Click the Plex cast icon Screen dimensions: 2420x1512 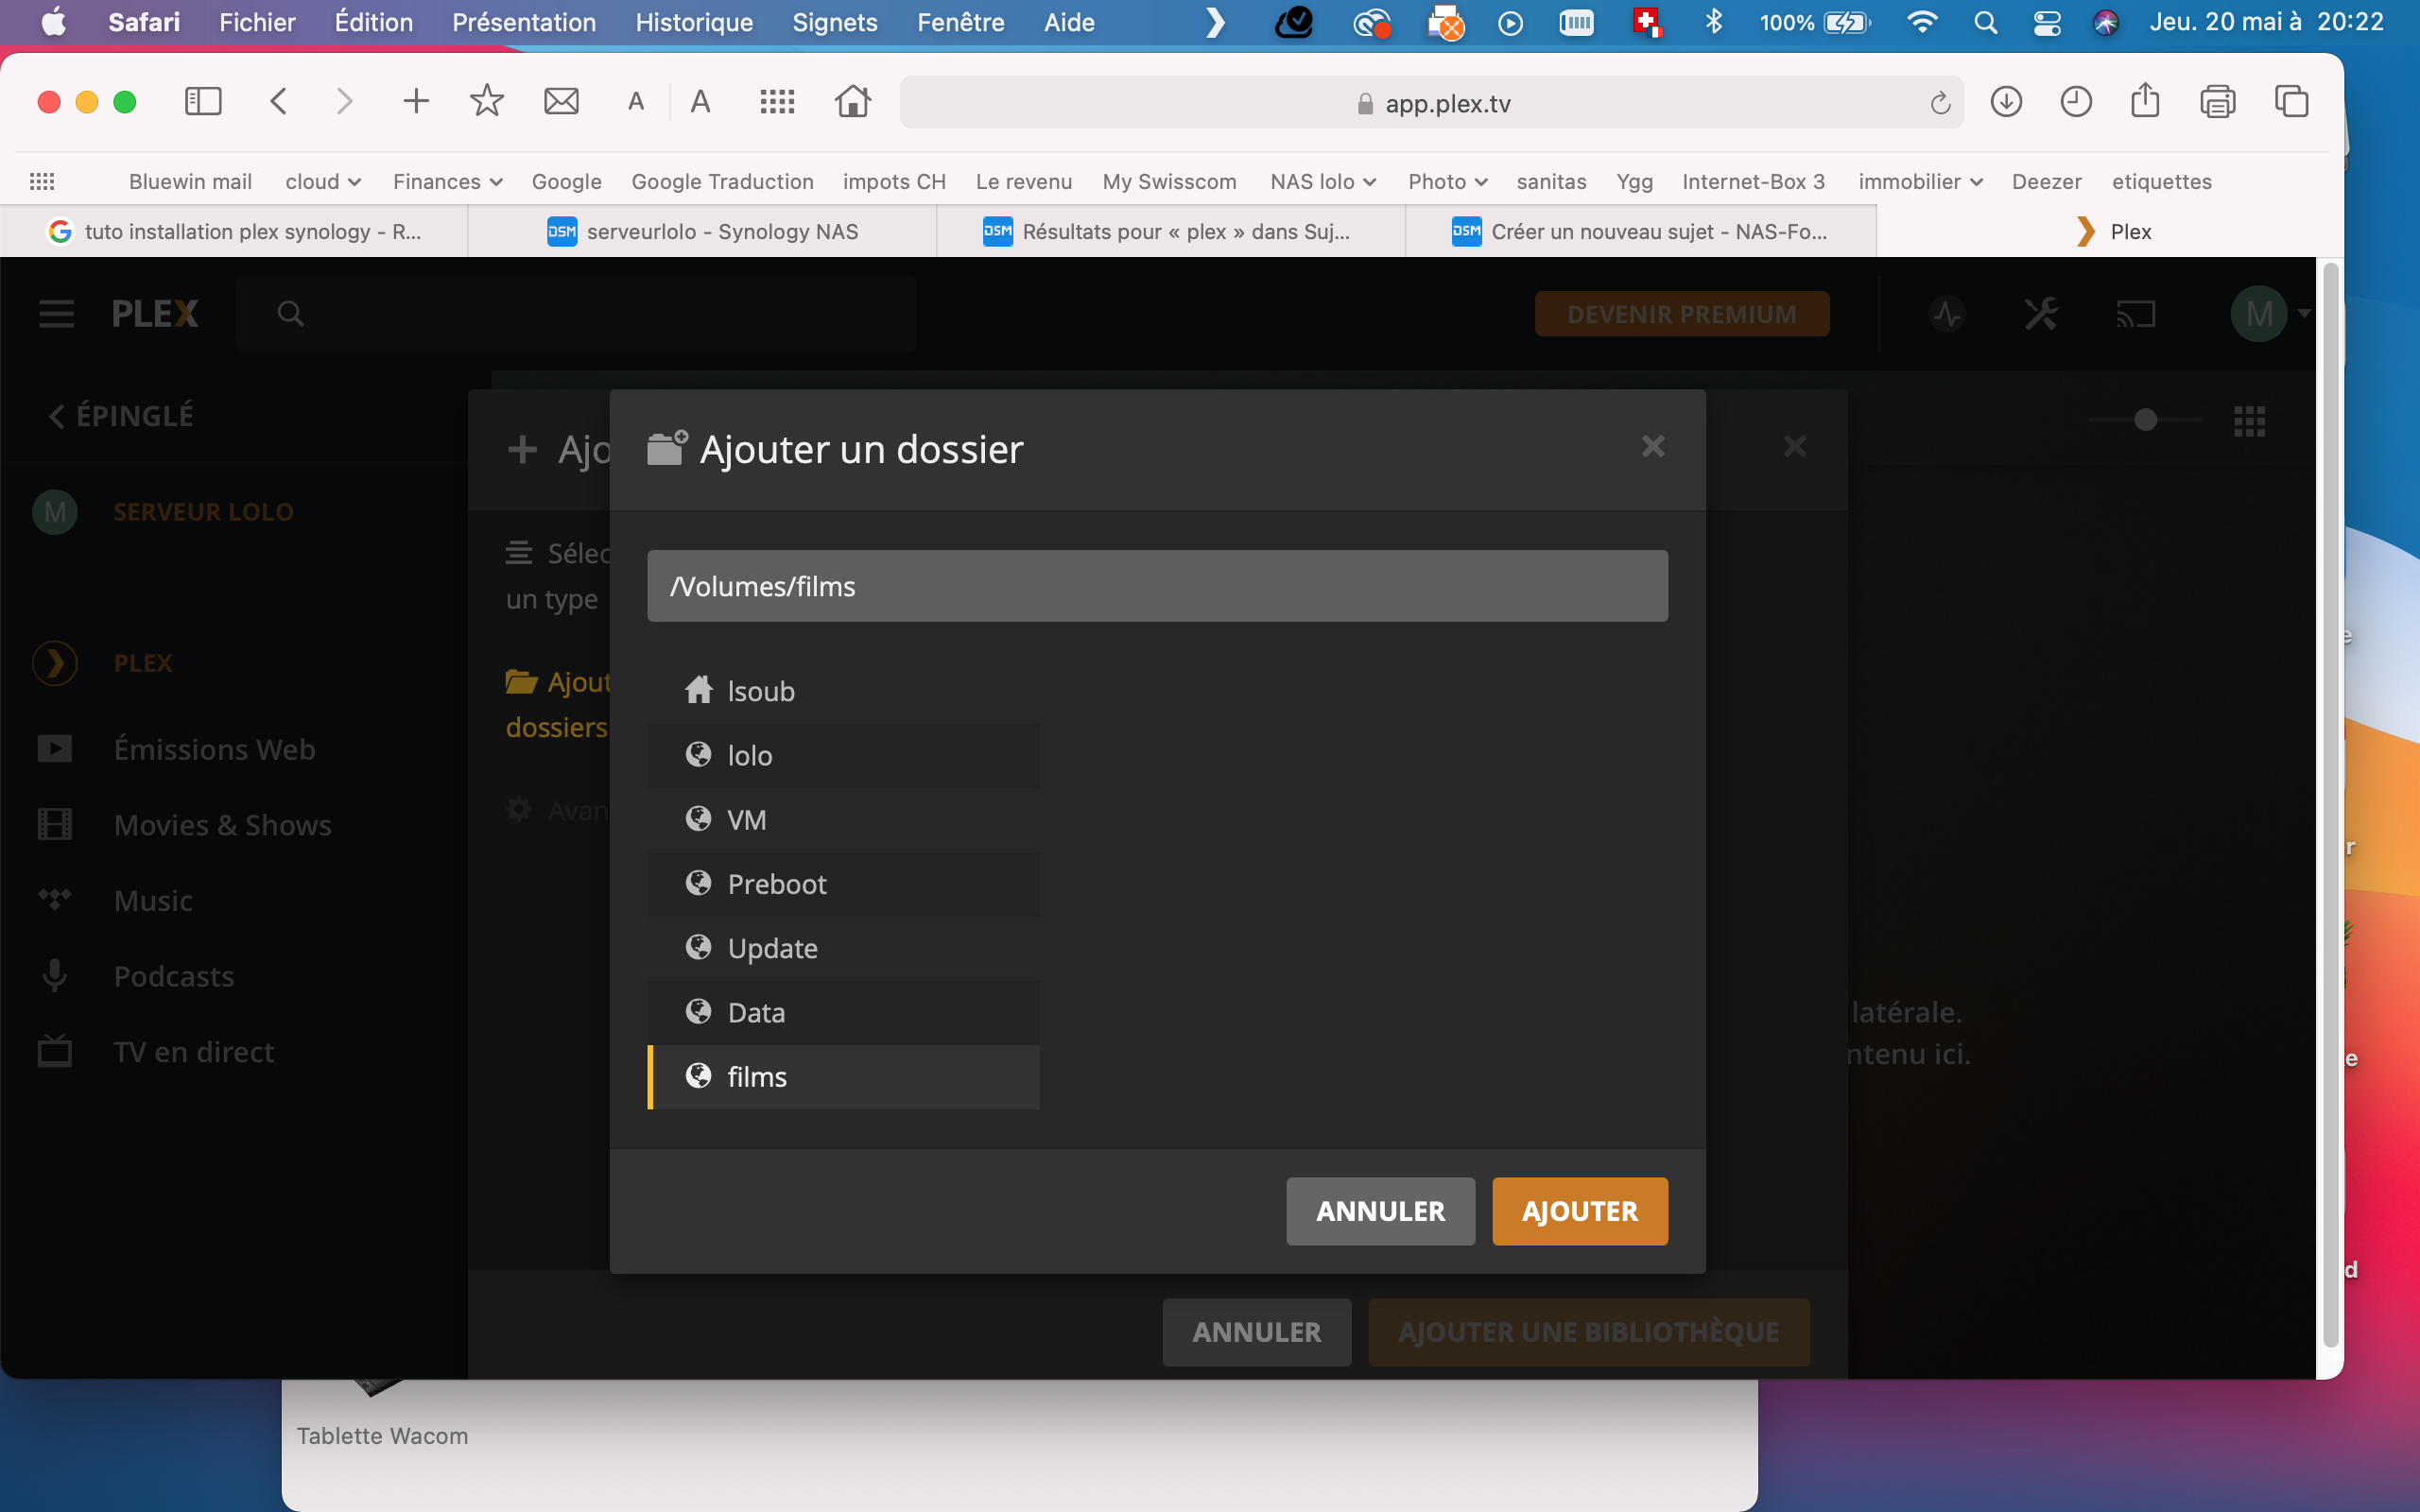point(2135,314)
